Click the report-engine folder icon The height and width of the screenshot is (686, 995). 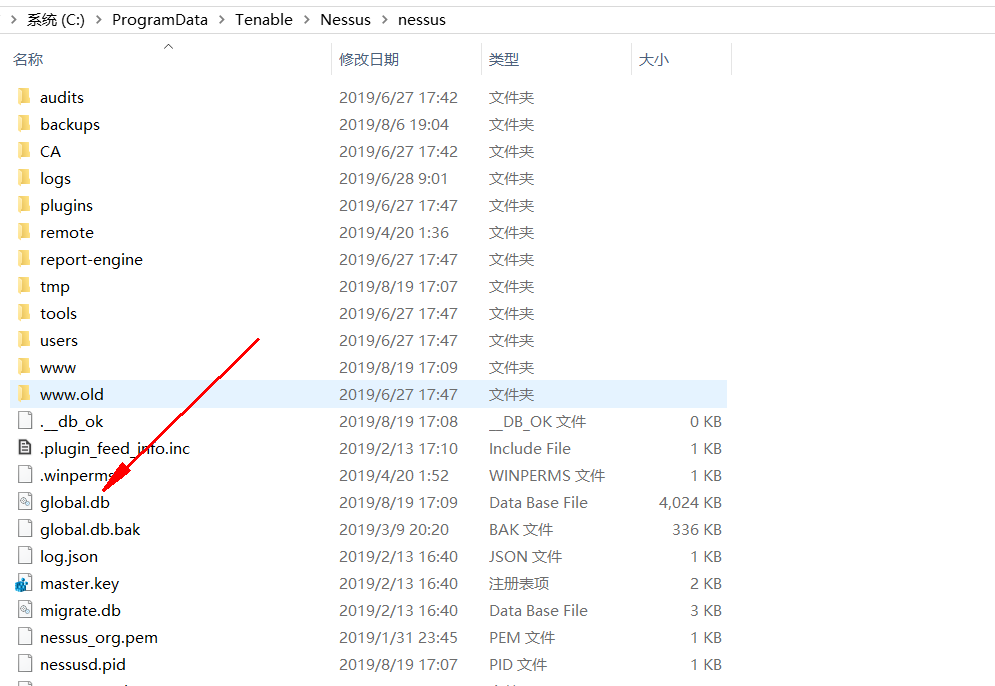(x=24, y=258)
